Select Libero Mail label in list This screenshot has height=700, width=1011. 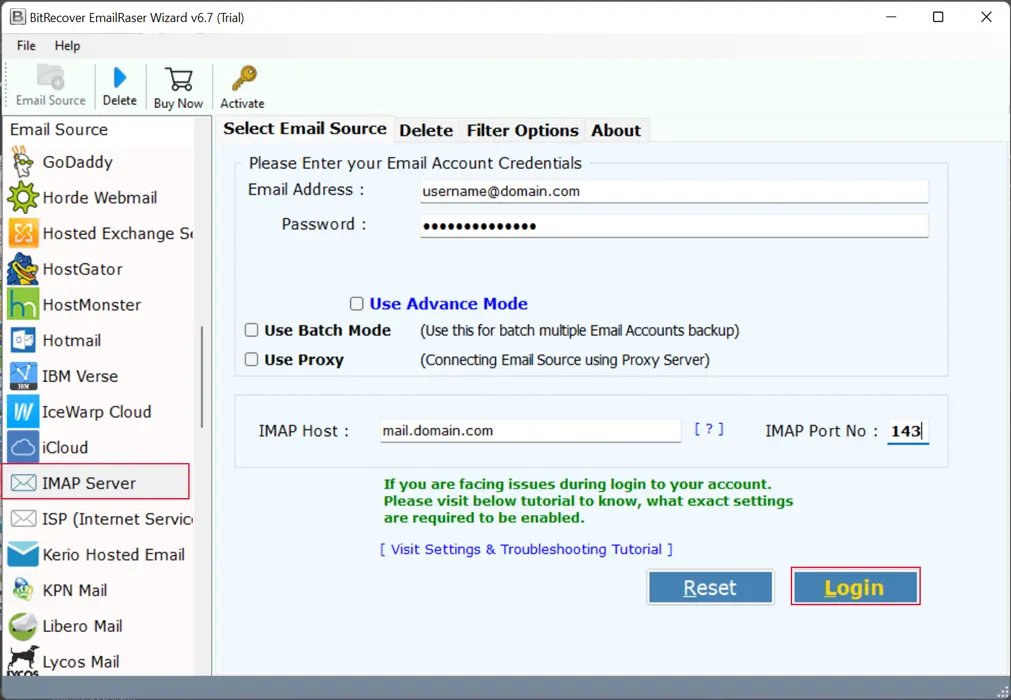pos(83,625)
